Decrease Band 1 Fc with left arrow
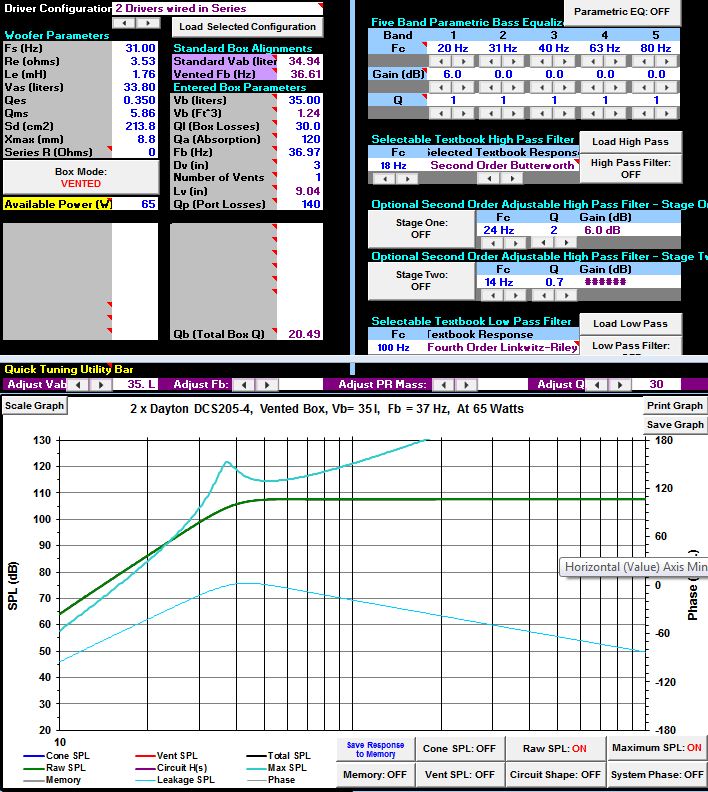The image size is (708, 792). [x=441, y=61]
